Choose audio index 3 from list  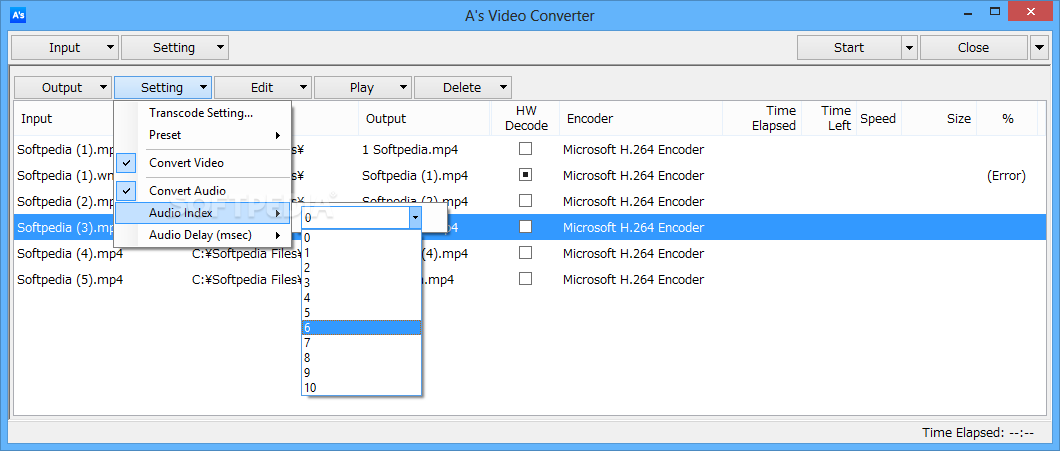click(362, 282)
